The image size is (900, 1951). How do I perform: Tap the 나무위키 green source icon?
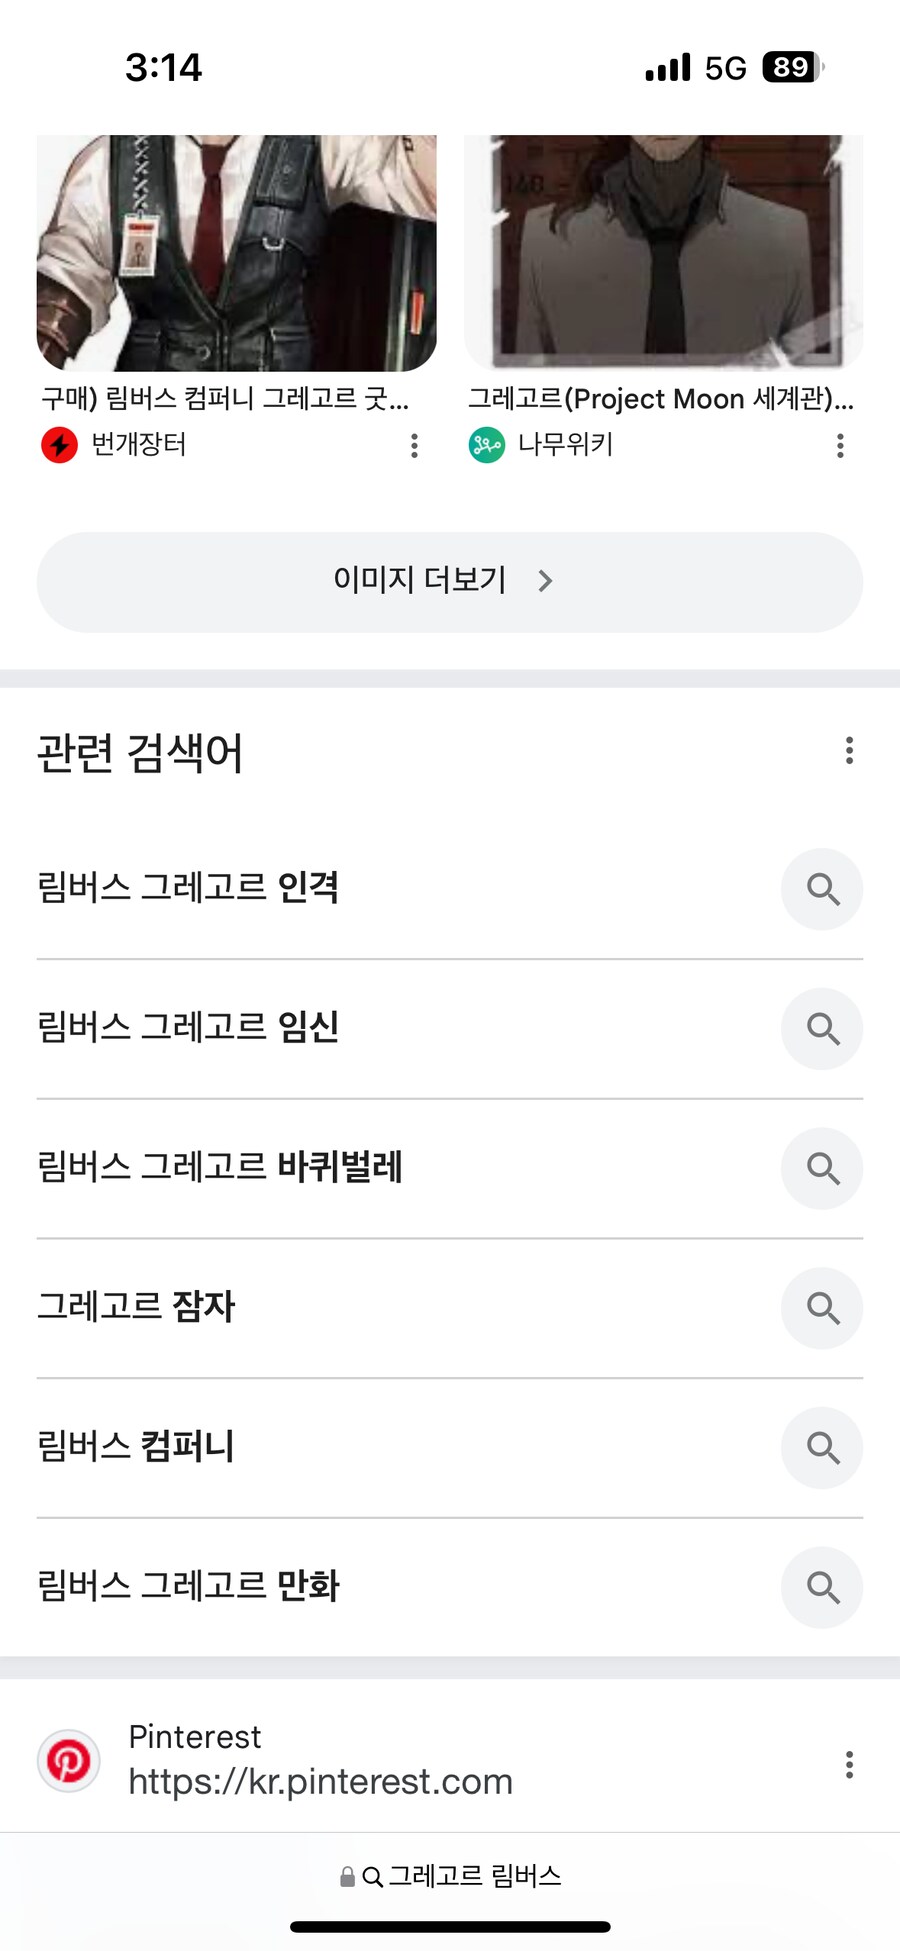pyautogui.click(x=487, y=445)
